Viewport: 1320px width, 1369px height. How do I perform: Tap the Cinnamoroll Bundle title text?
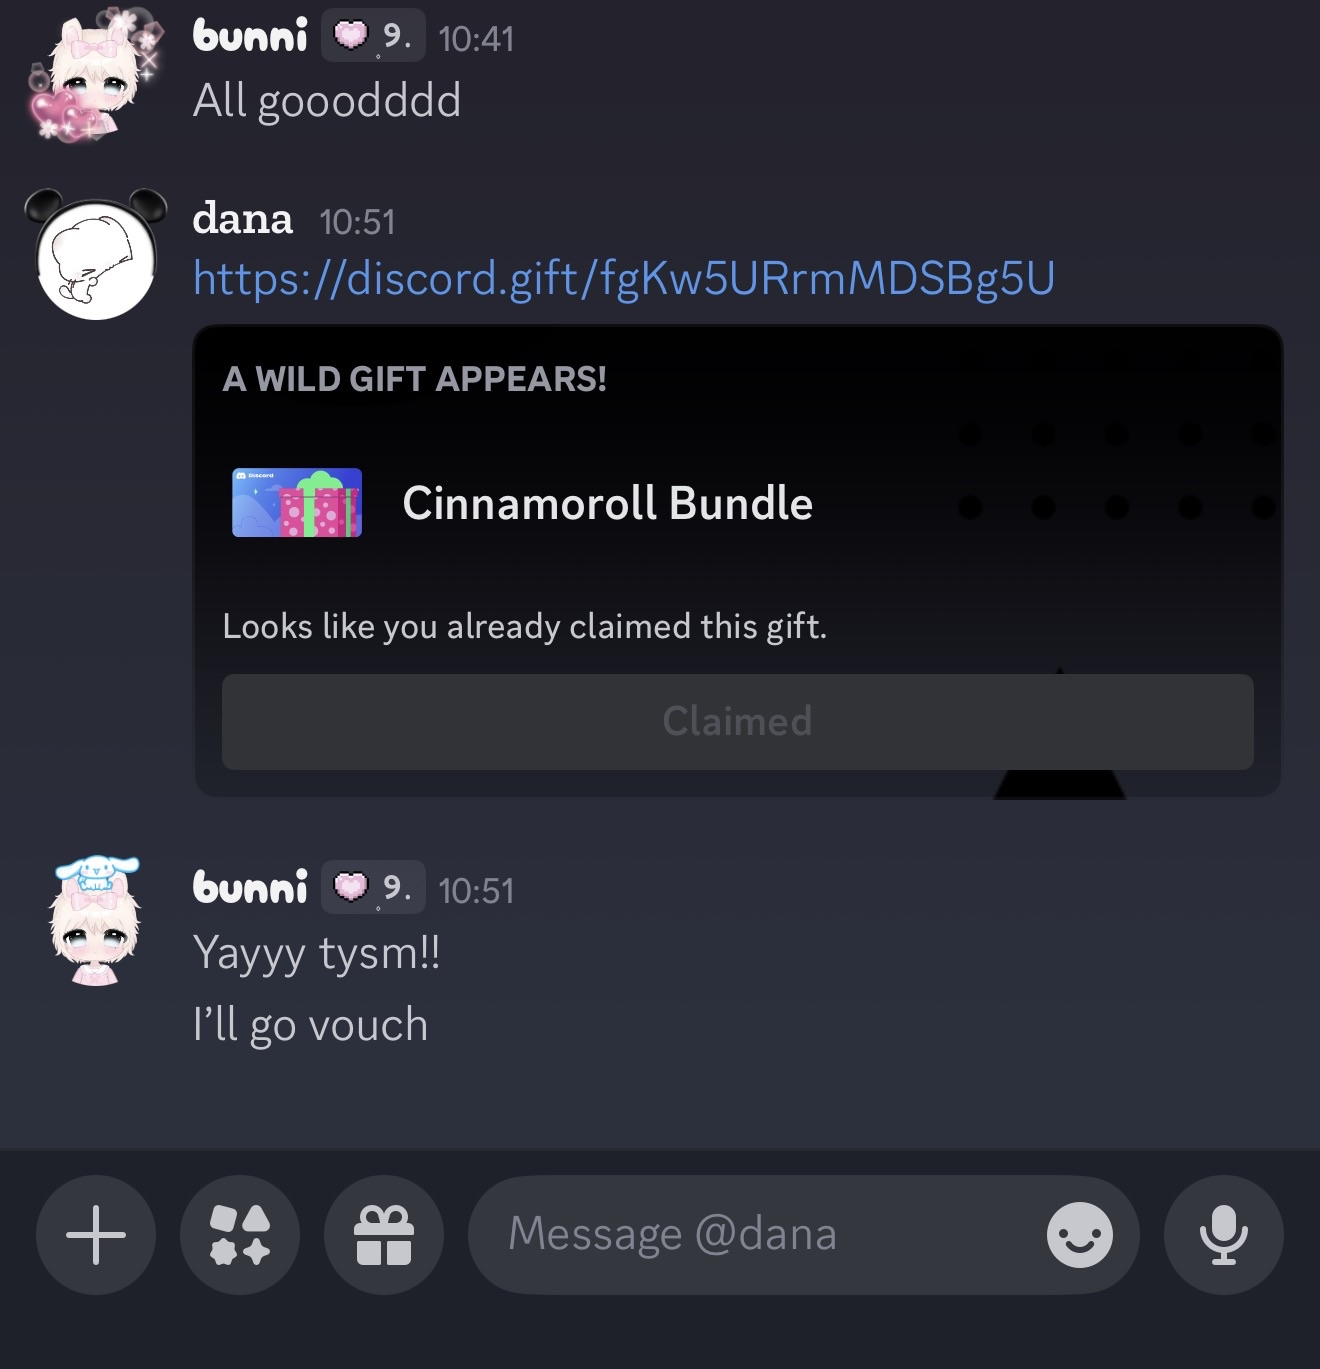[607, 503]
